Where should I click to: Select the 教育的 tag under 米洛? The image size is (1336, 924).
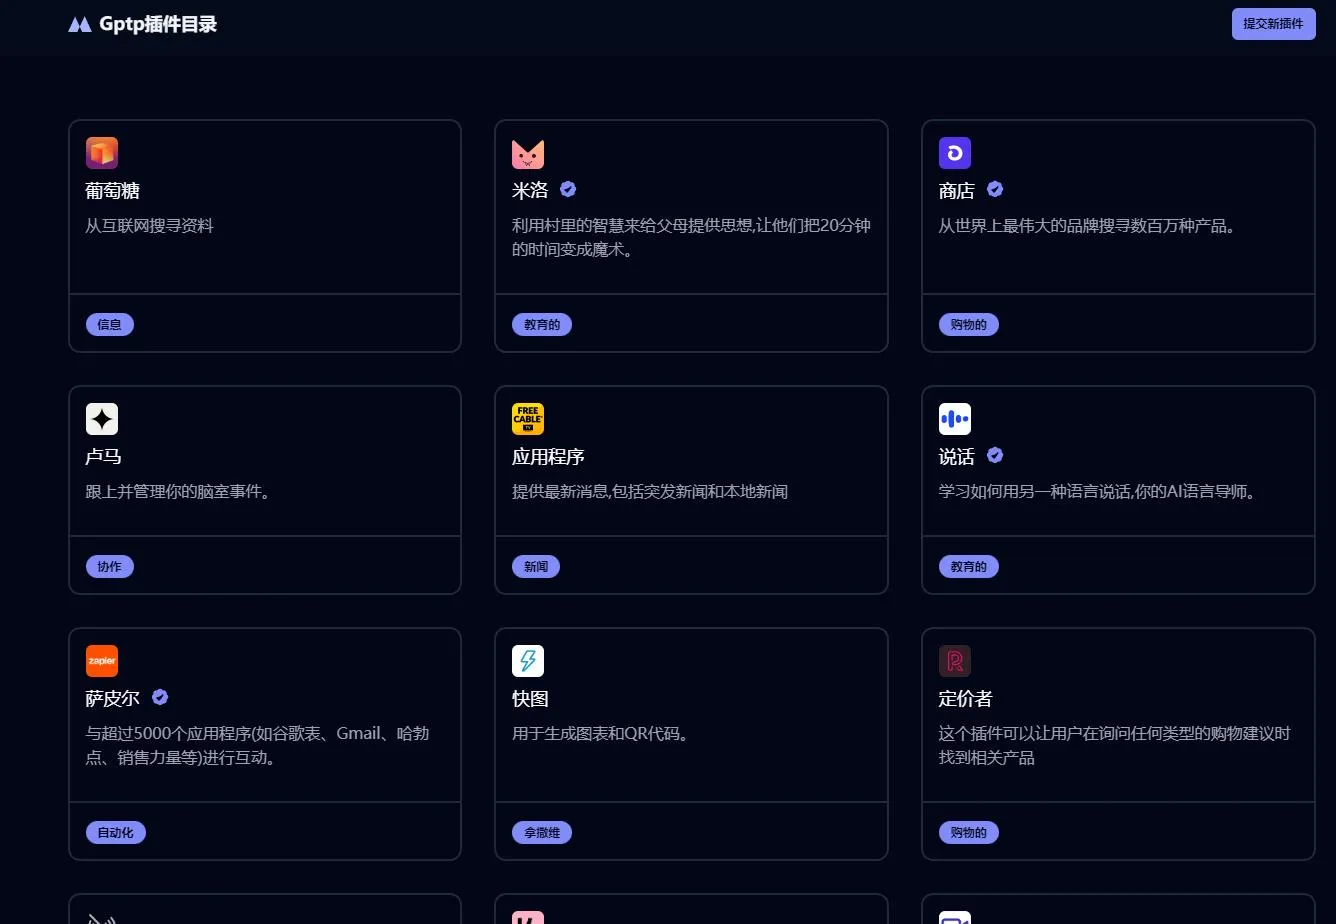click(542, 324)
